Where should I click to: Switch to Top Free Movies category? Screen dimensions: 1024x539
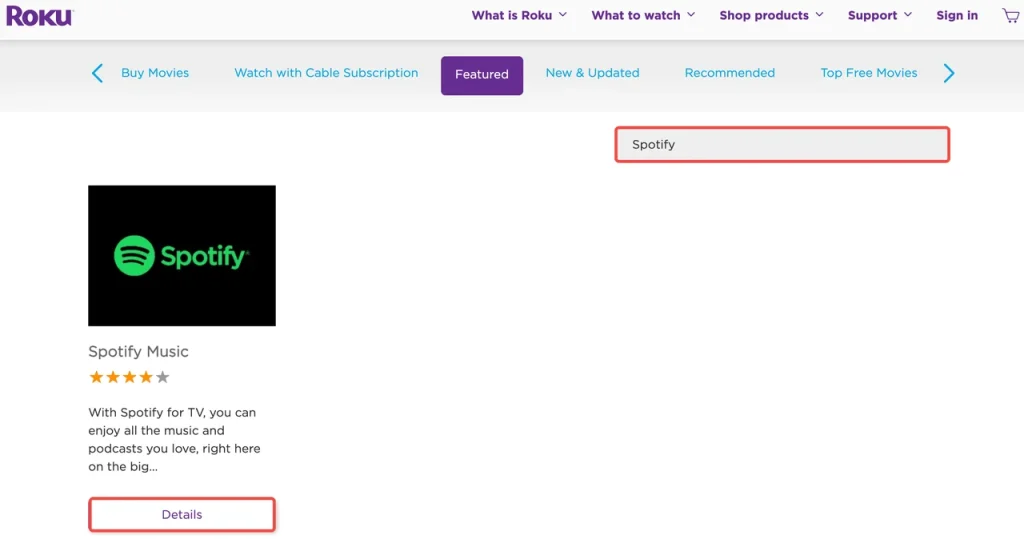click(x=869, y=73)
